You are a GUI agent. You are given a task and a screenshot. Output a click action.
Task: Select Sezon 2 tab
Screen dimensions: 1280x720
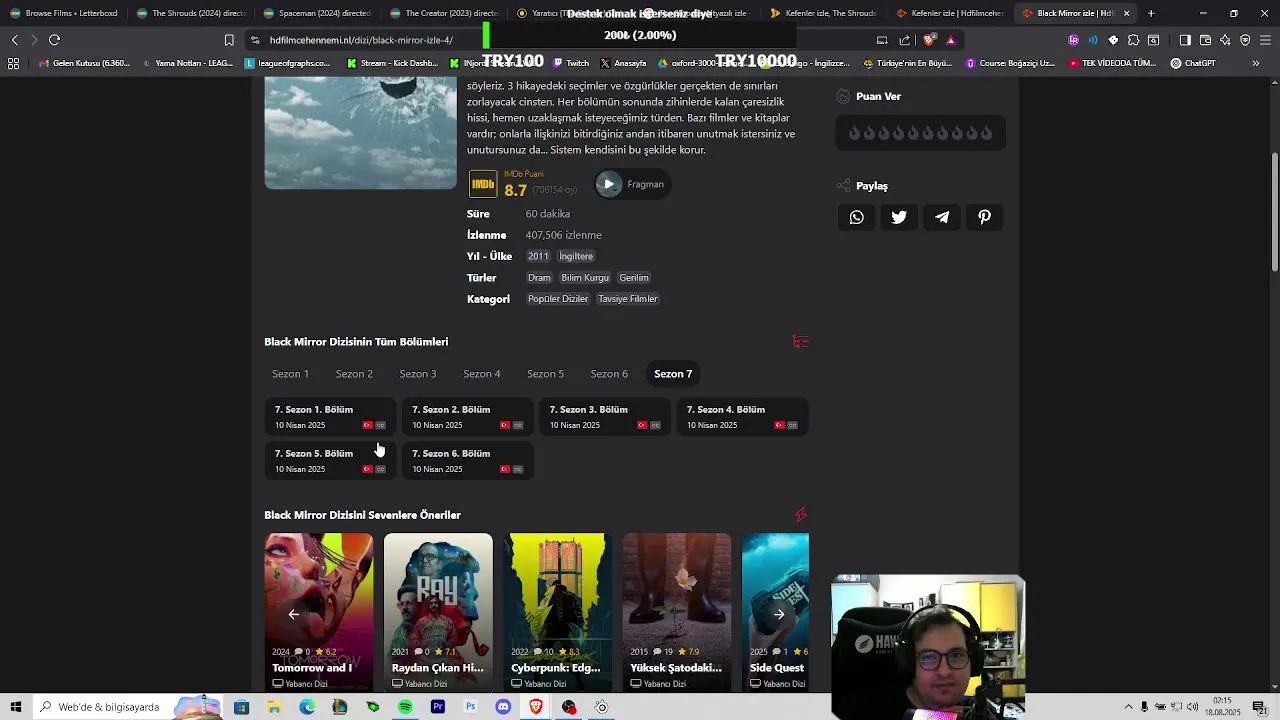(x=354, y=374)
